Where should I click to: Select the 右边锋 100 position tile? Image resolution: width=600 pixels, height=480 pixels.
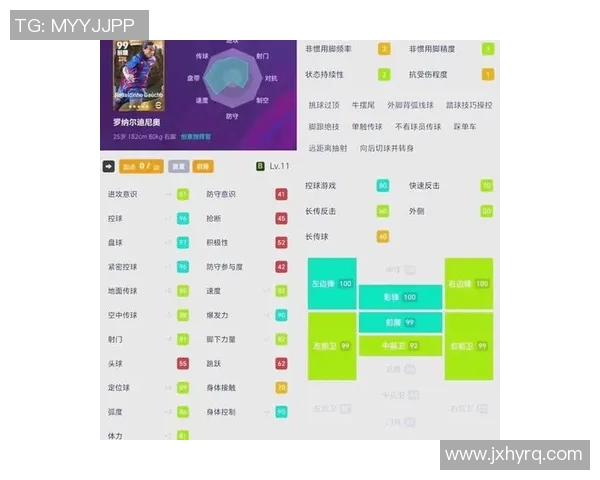tap(469, 284)
